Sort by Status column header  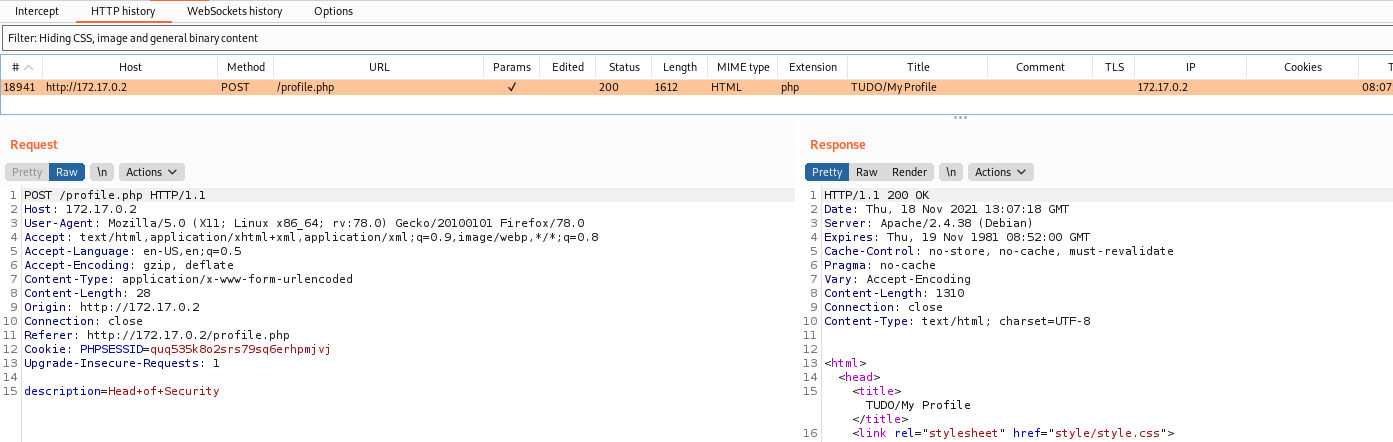coord(624,67)
